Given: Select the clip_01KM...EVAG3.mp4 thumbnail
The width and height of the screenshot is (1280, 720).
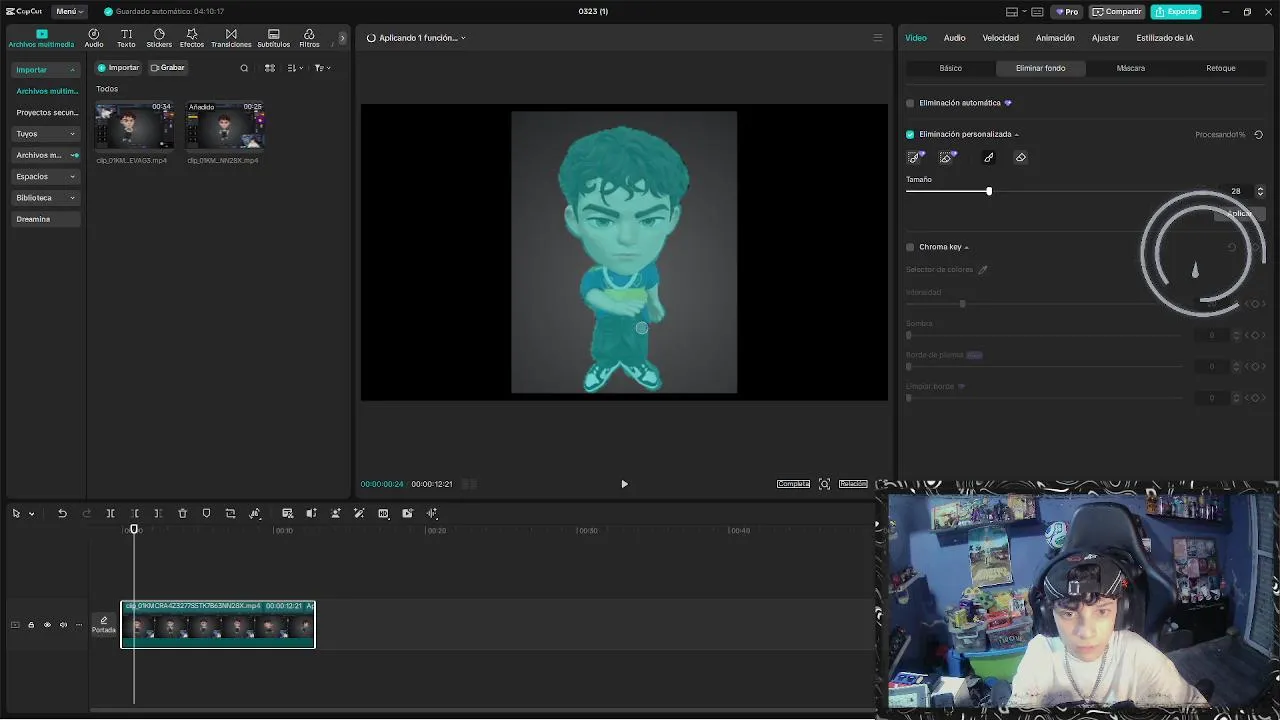Looking at the screenshot, I should (134, 126).
